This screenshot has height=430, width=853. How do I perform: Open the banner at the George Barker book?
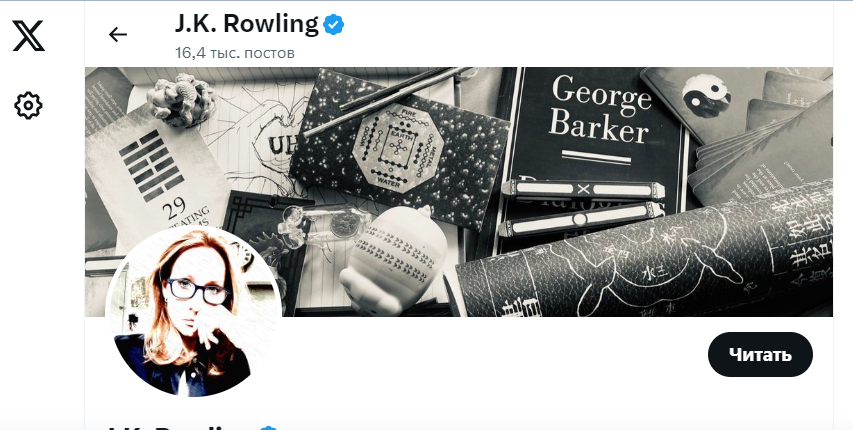[x=598, y=114]
